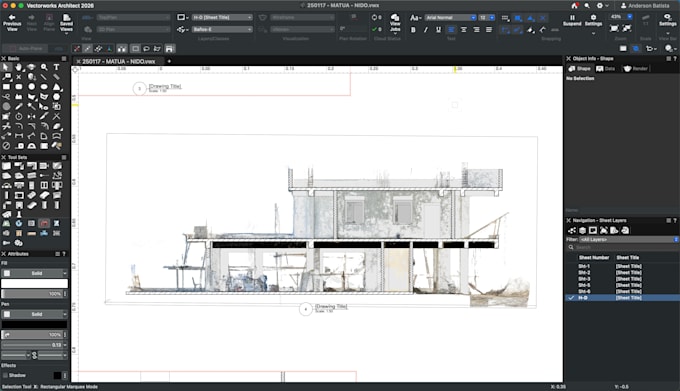Open the font size 12 dropdown
This screenshot has width=680, height=391.
tap(487, 18)
